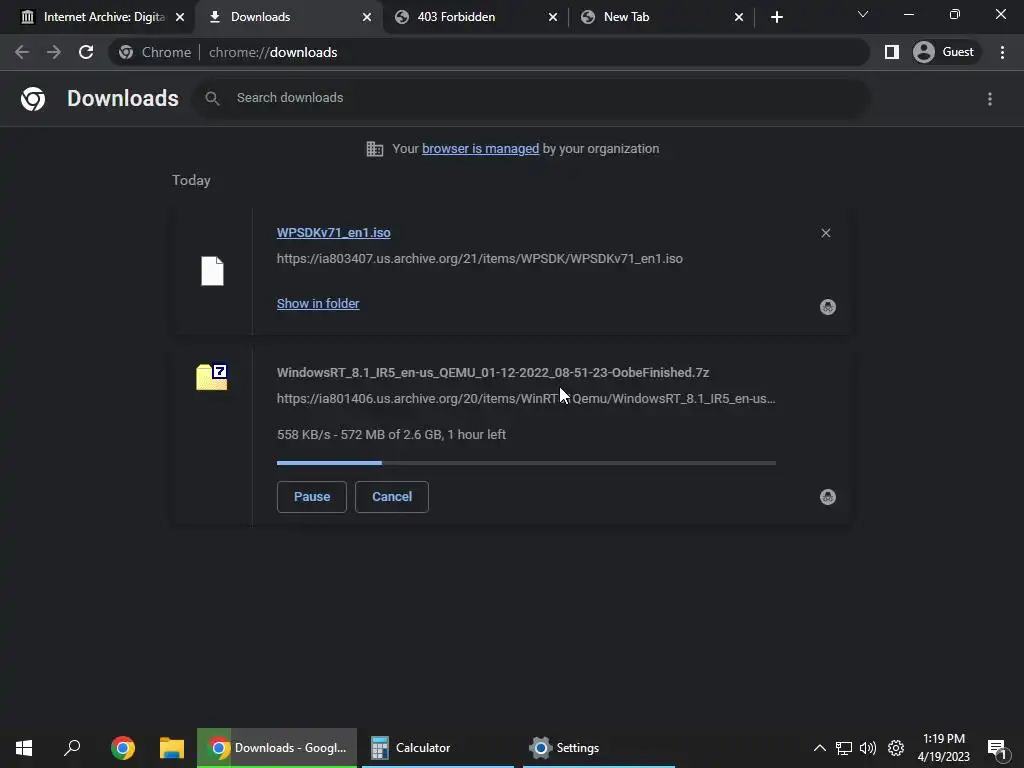Open a new tab with plus button

(776, 17)
